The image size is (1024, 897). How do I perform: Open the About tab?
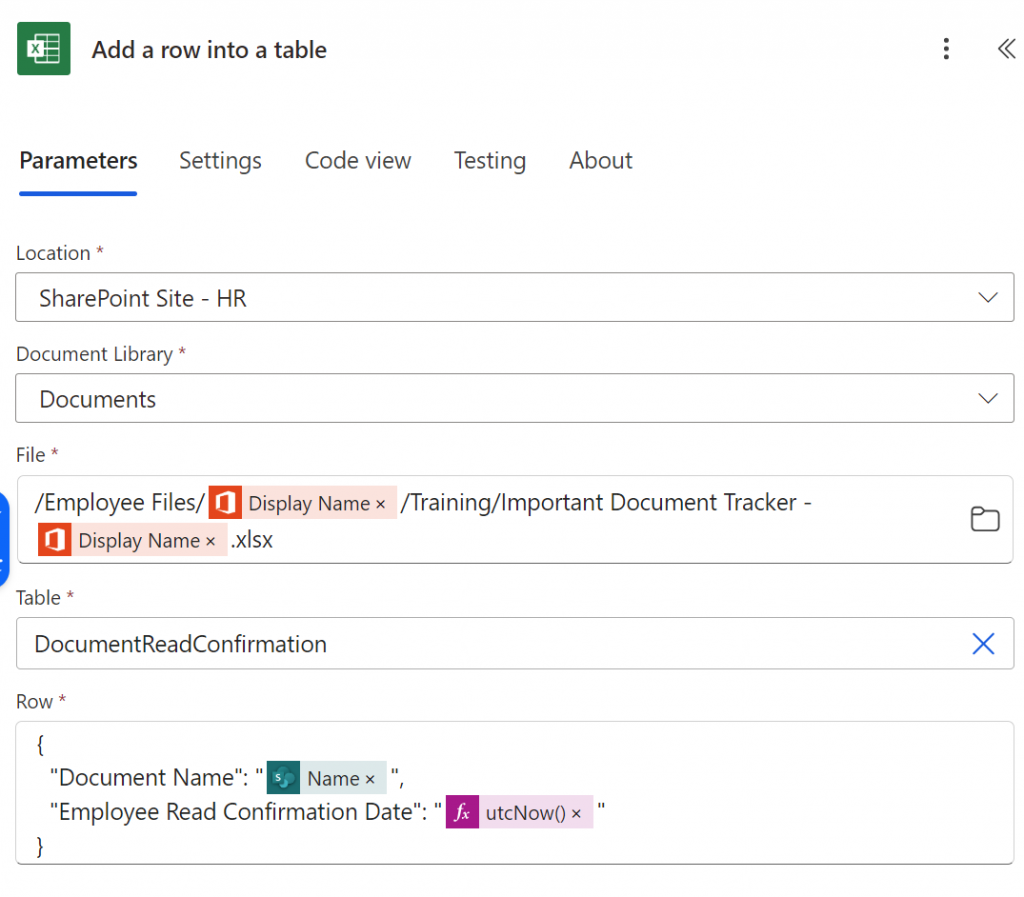click(x=600, y=161)
